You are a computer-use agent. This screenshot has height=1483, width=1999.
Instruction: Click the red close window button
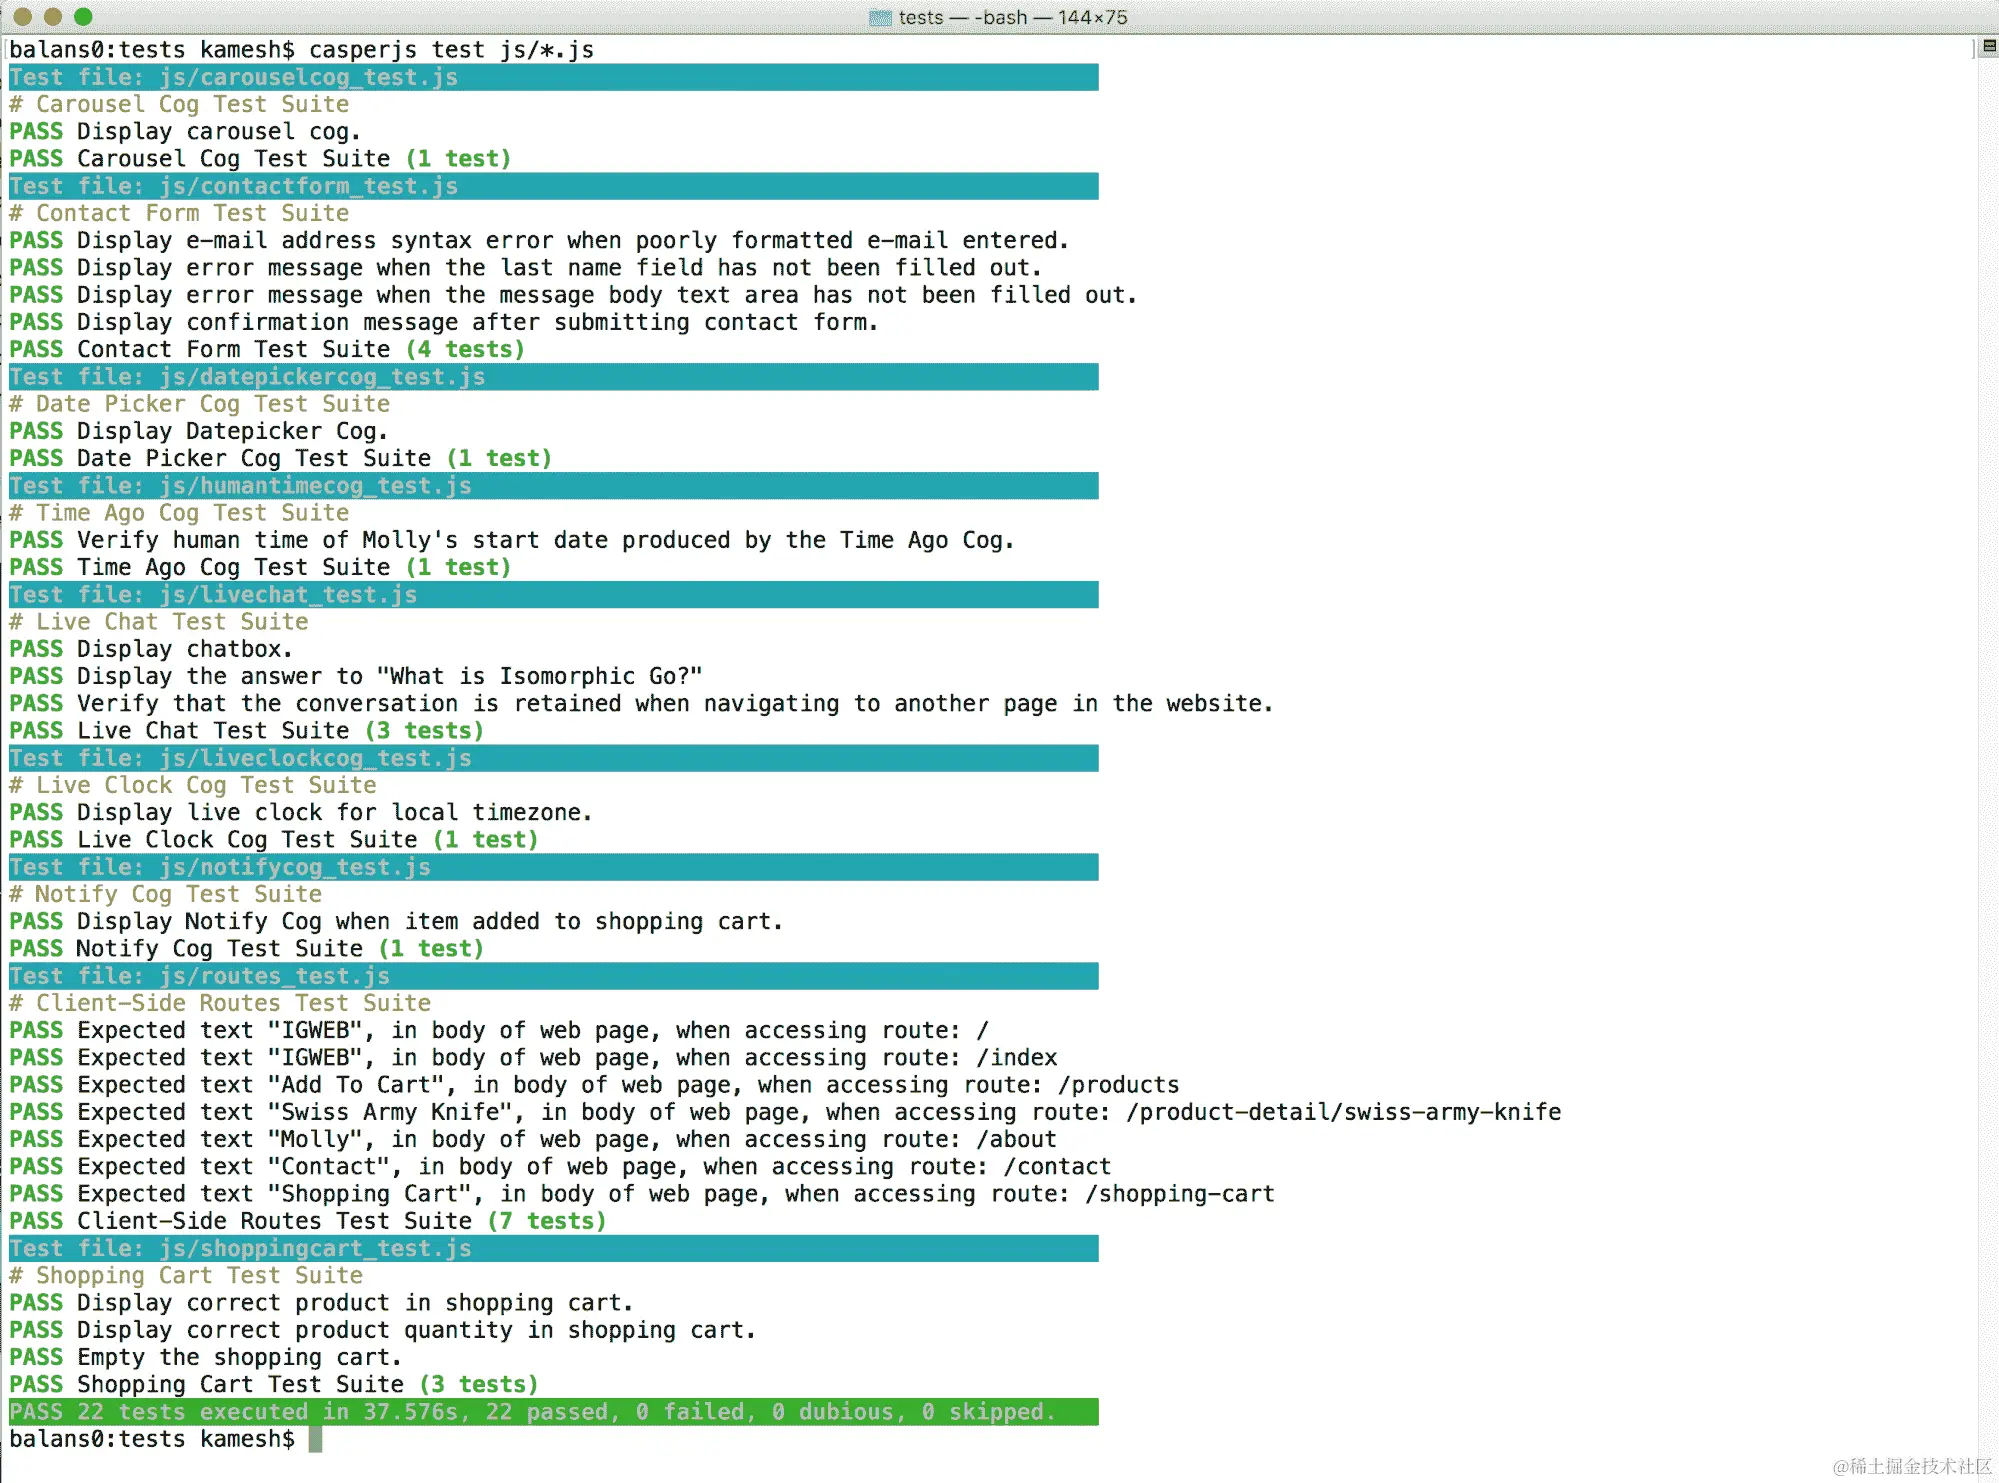tap(22, 17)
